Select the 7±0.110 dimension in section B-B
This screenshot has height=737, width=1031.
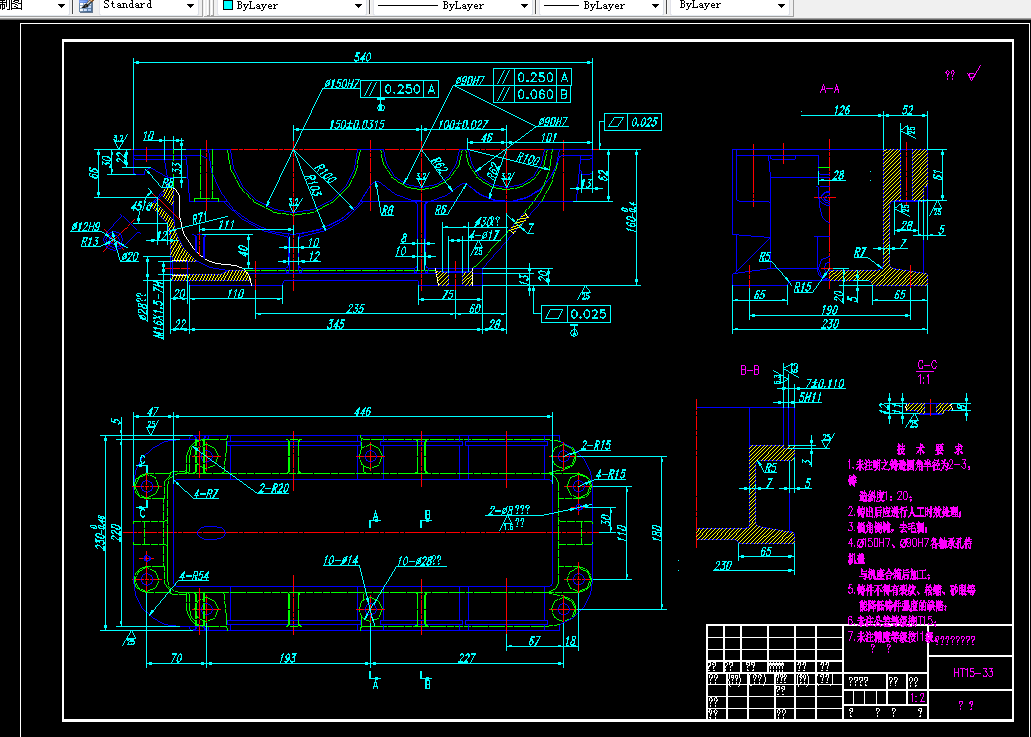coord(825,383)
